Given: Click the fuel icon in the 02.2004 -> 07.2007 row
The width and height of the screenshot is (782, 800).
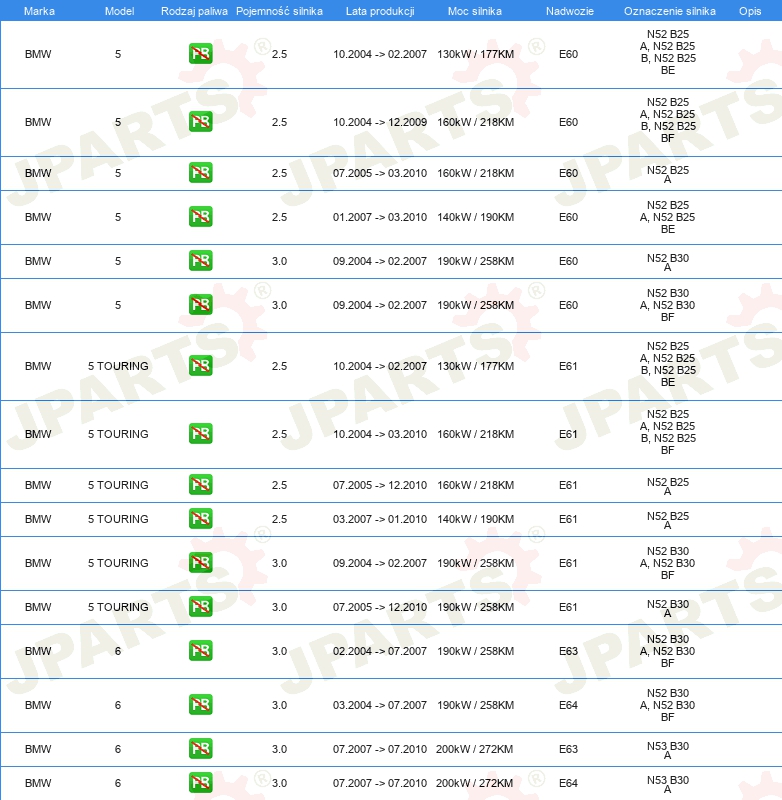Looking at the screenshot, I should (200, 651).
